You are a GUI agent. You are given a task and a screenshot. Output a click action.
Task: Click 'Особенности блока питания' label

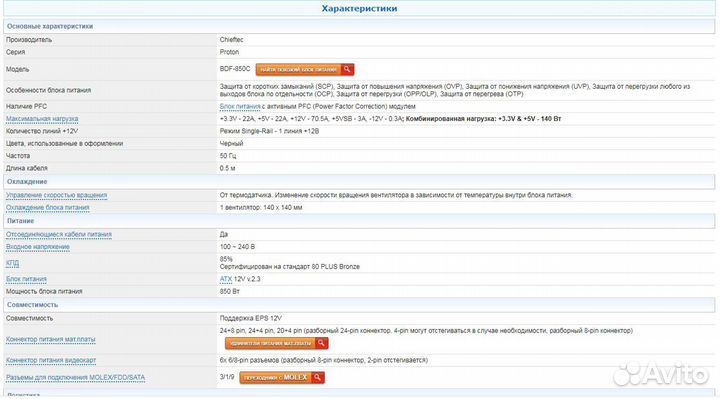[x=48, y=90]
